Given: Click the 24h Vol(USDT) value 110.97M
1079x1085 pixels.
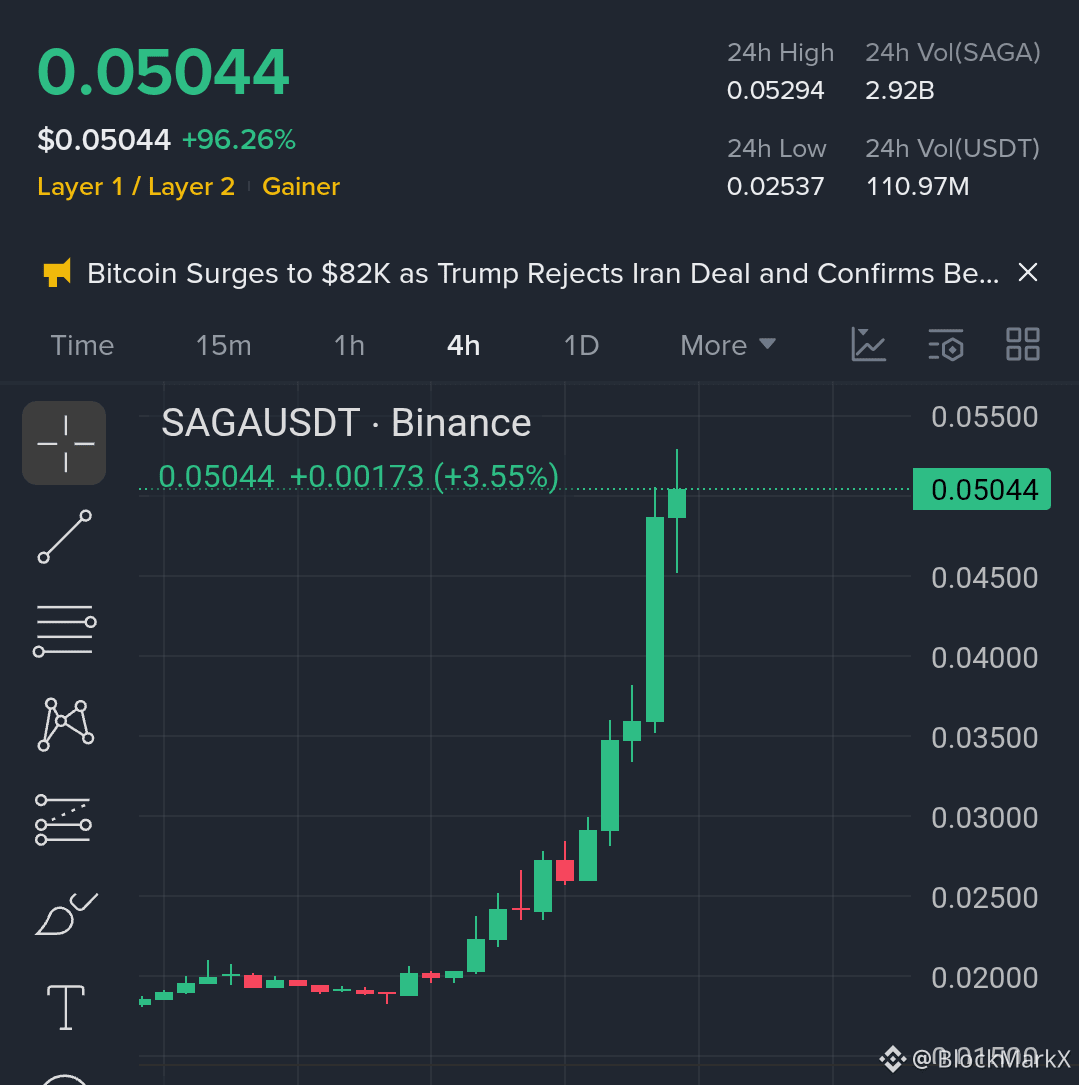Looking at the screenshot, I should (918, 187).
